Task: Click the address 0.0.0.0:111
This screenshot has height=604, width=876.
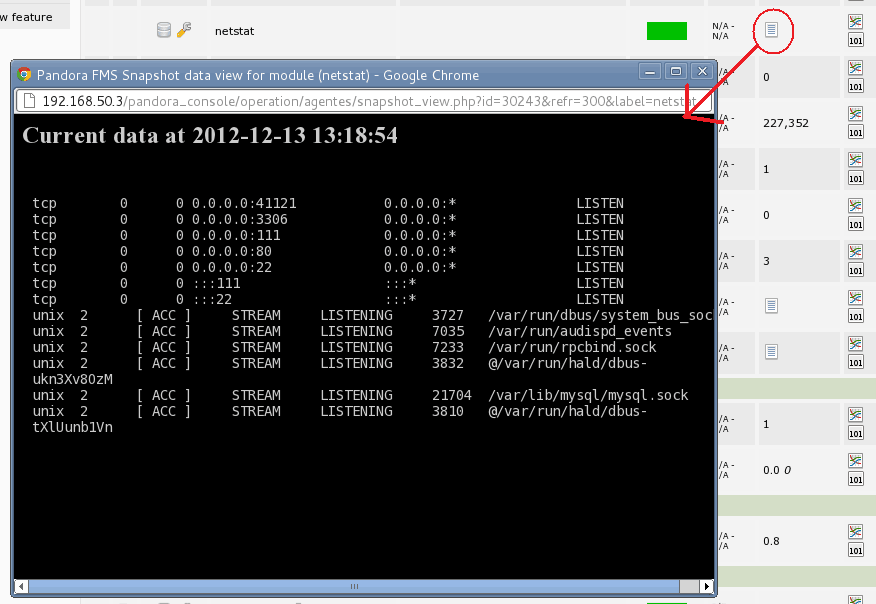Action: pyautogui.click(x=236, y=235)
